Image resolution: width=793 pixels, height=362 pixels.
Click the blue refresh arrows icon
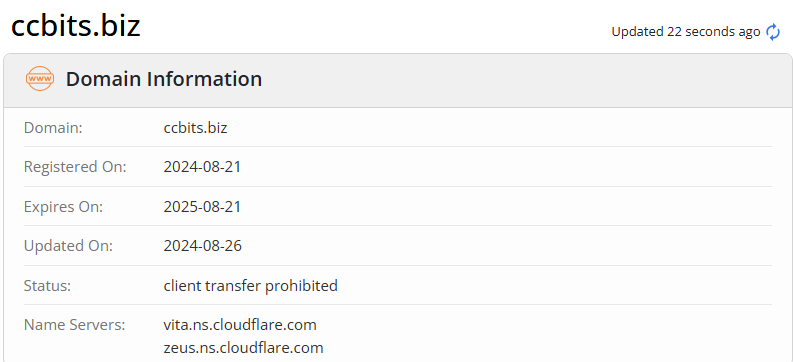coord(773,32)
